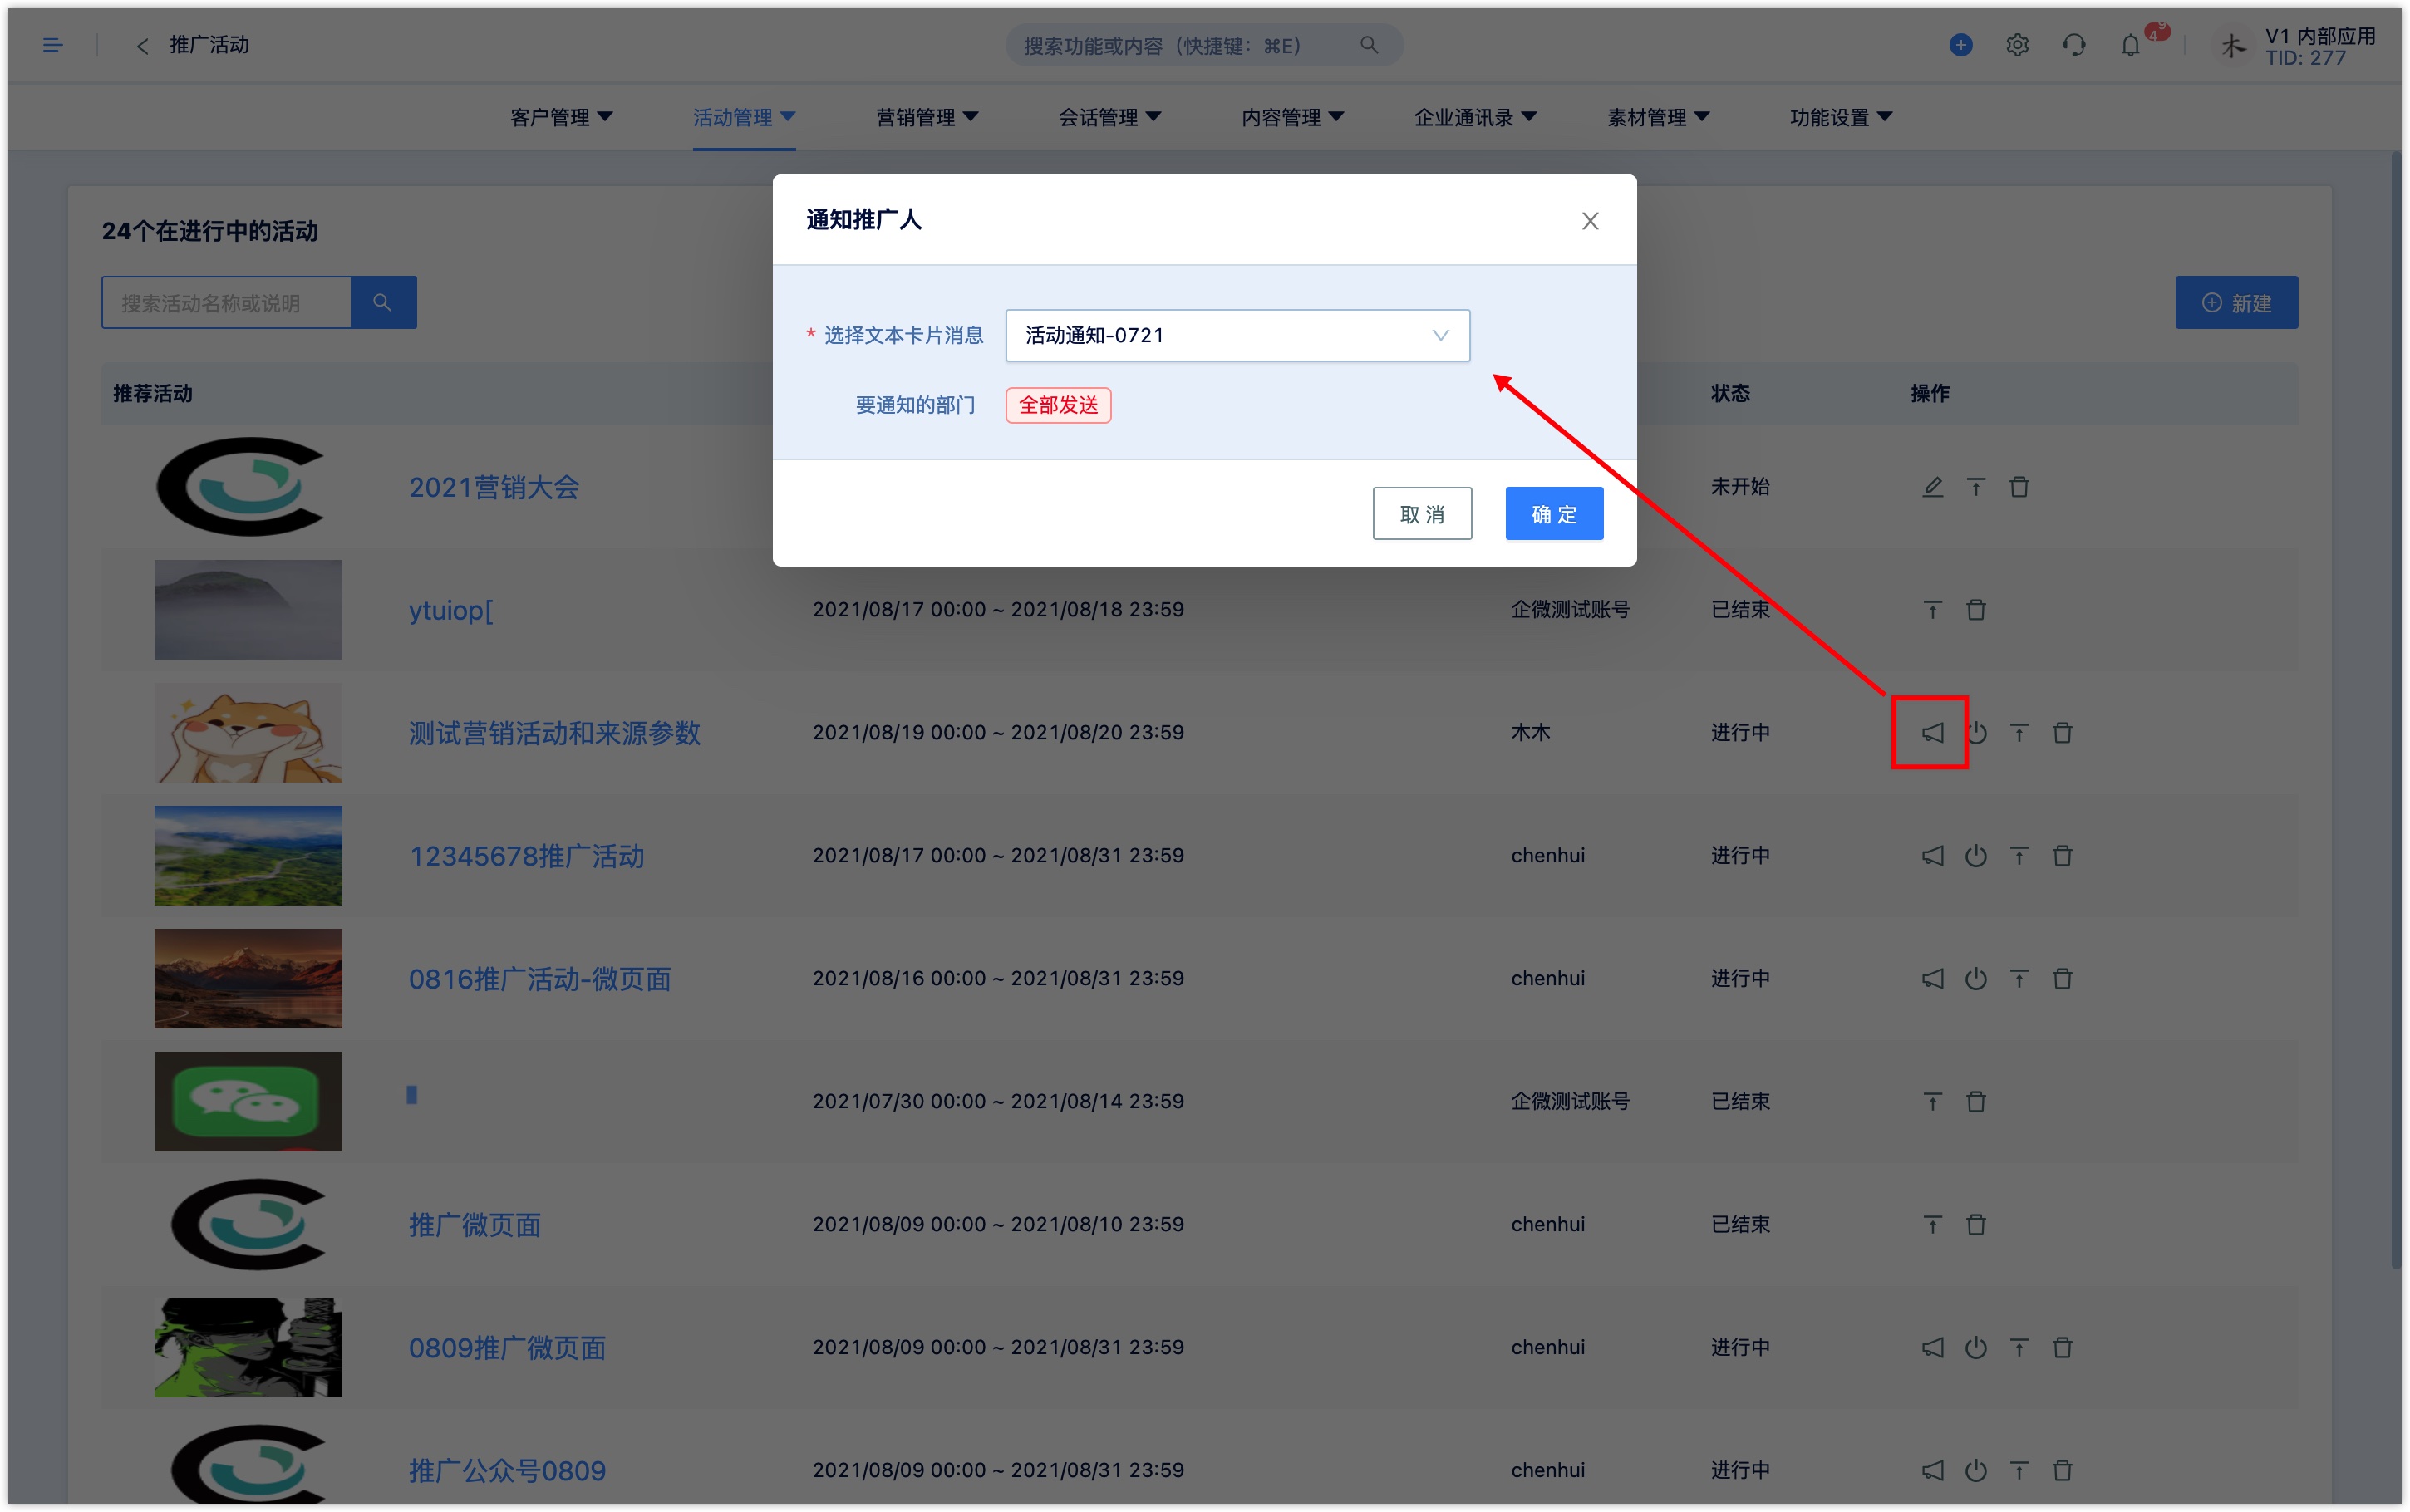Stop the 0809推广微页面 activity
This screenshot has width=2410, height=1512.
point(1976,1348)
